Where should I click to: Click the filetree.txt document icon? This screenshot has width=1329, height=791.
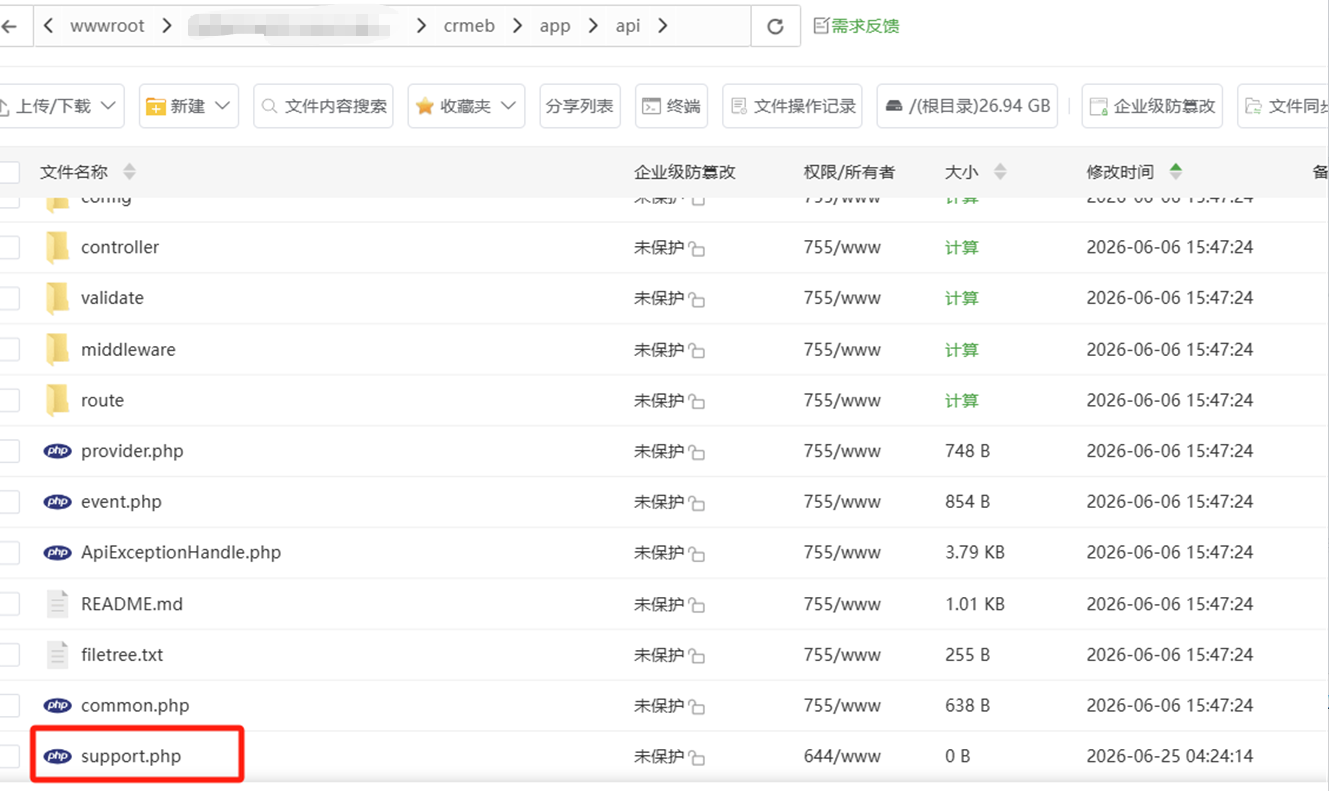[58, 655]
